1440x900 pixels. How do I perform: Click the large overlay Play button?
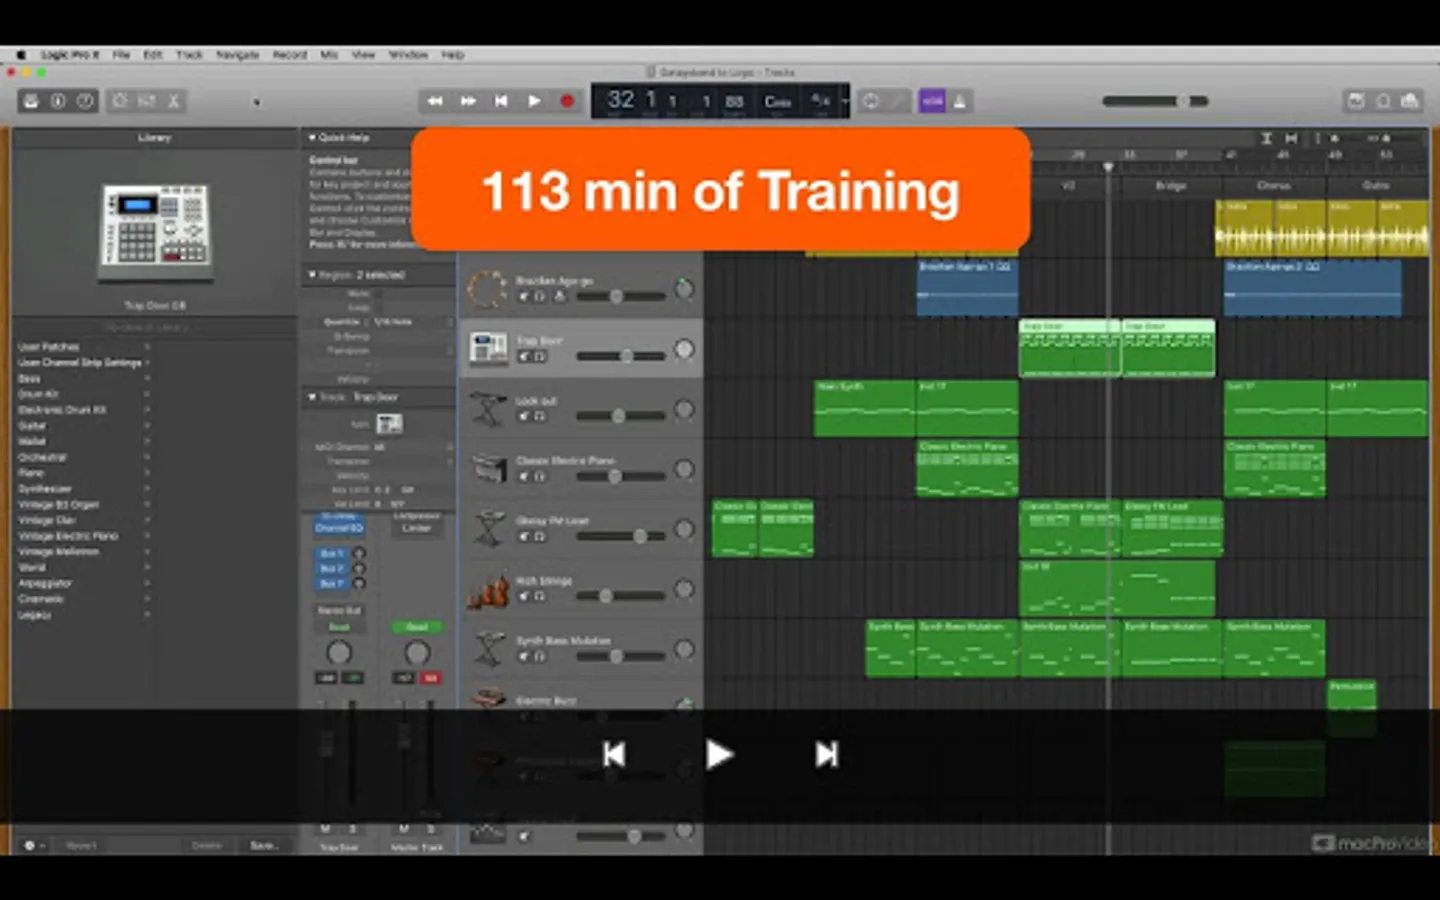click(719, 754)
